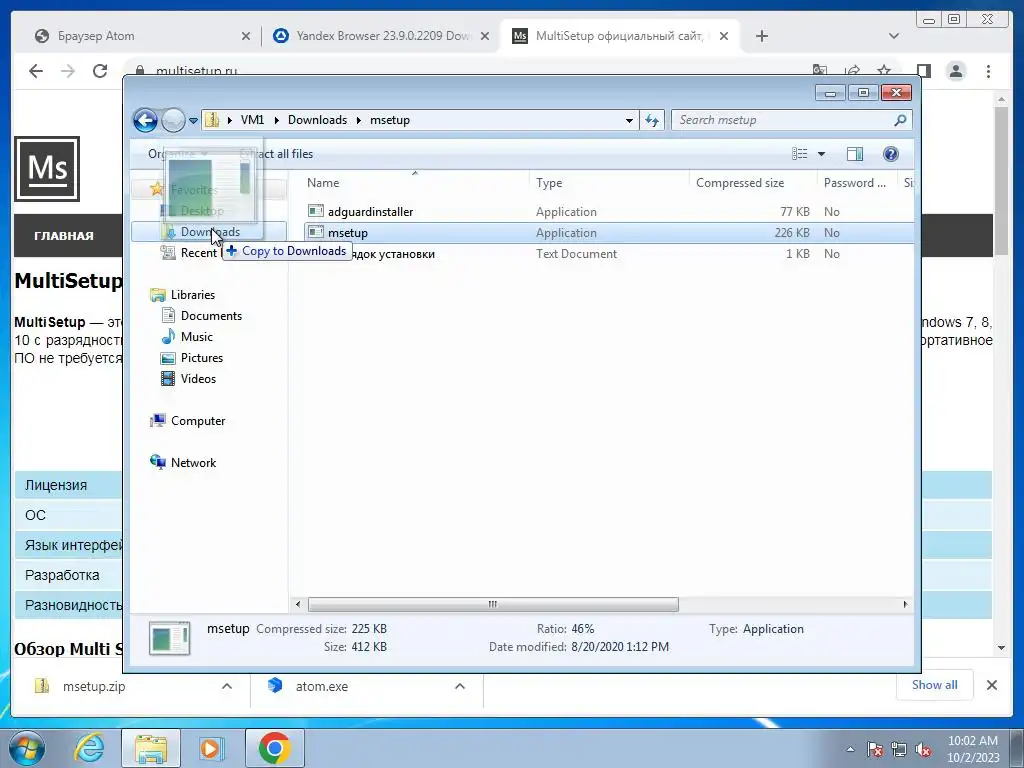Click the Explorer Forward navigation arrow
Viewport: 1024px width, 768px height.
coord(173,120)
